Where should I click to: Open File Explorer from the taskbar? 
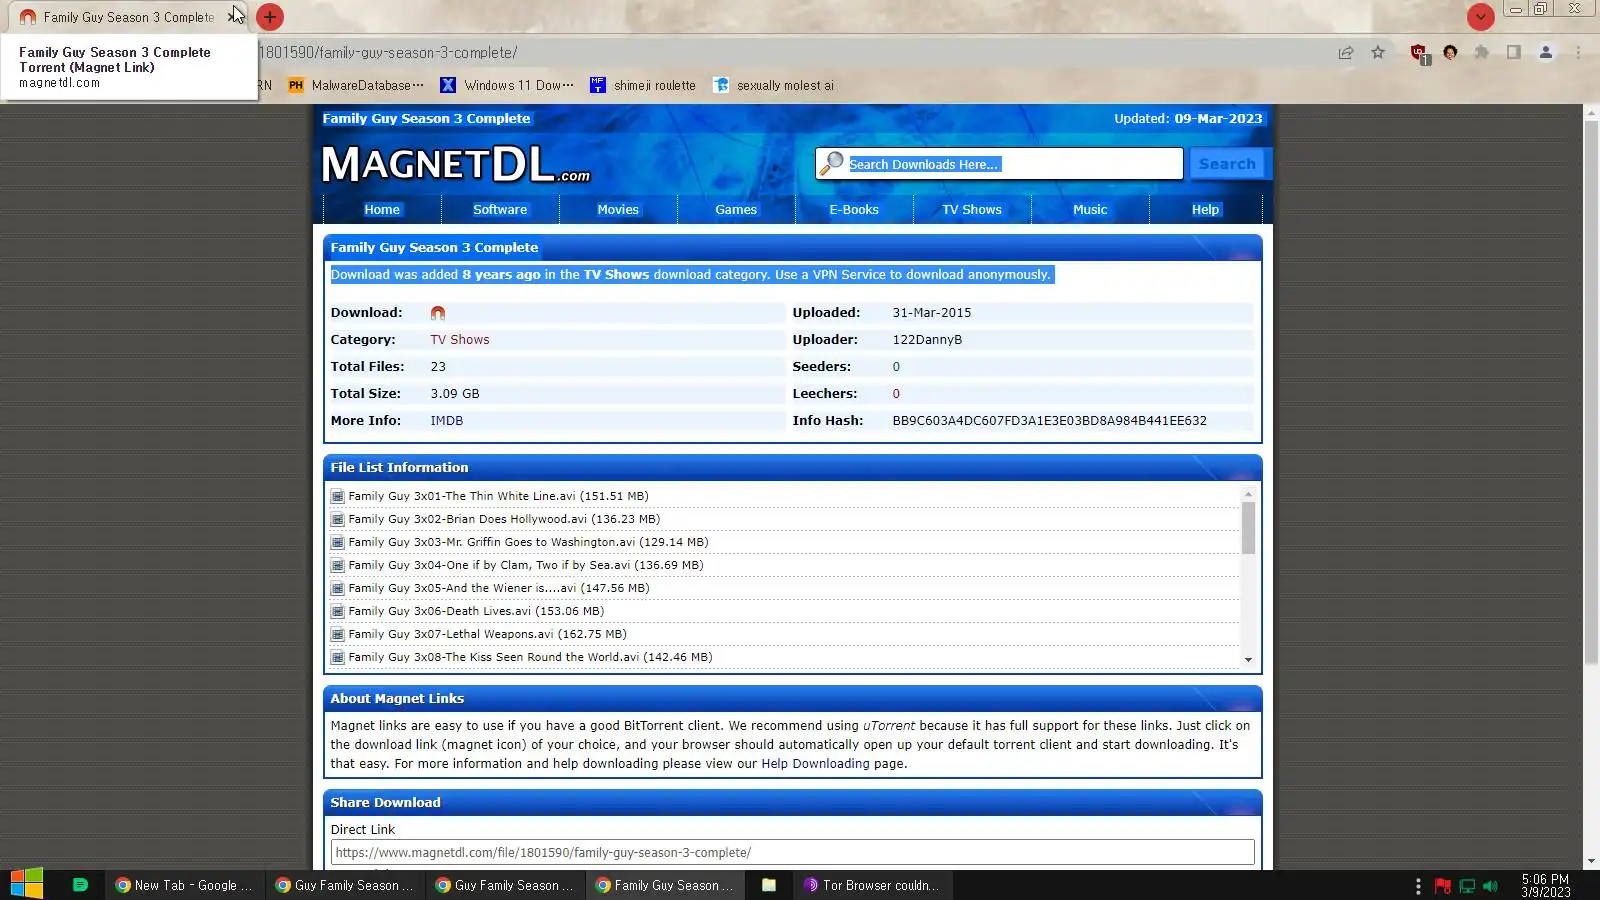point(769,885)
